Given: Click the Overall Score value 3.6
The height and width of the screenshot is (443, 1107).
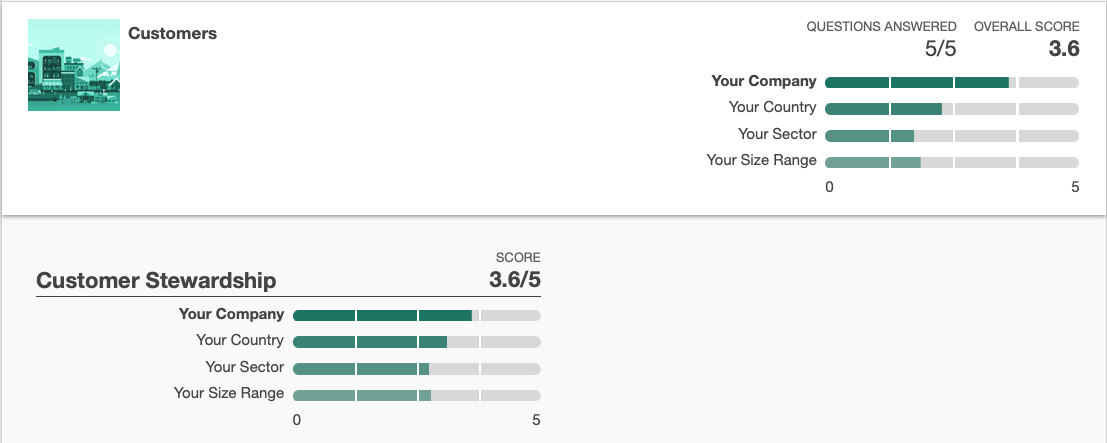Looking at the screenshot, I should pos(1063,48).
